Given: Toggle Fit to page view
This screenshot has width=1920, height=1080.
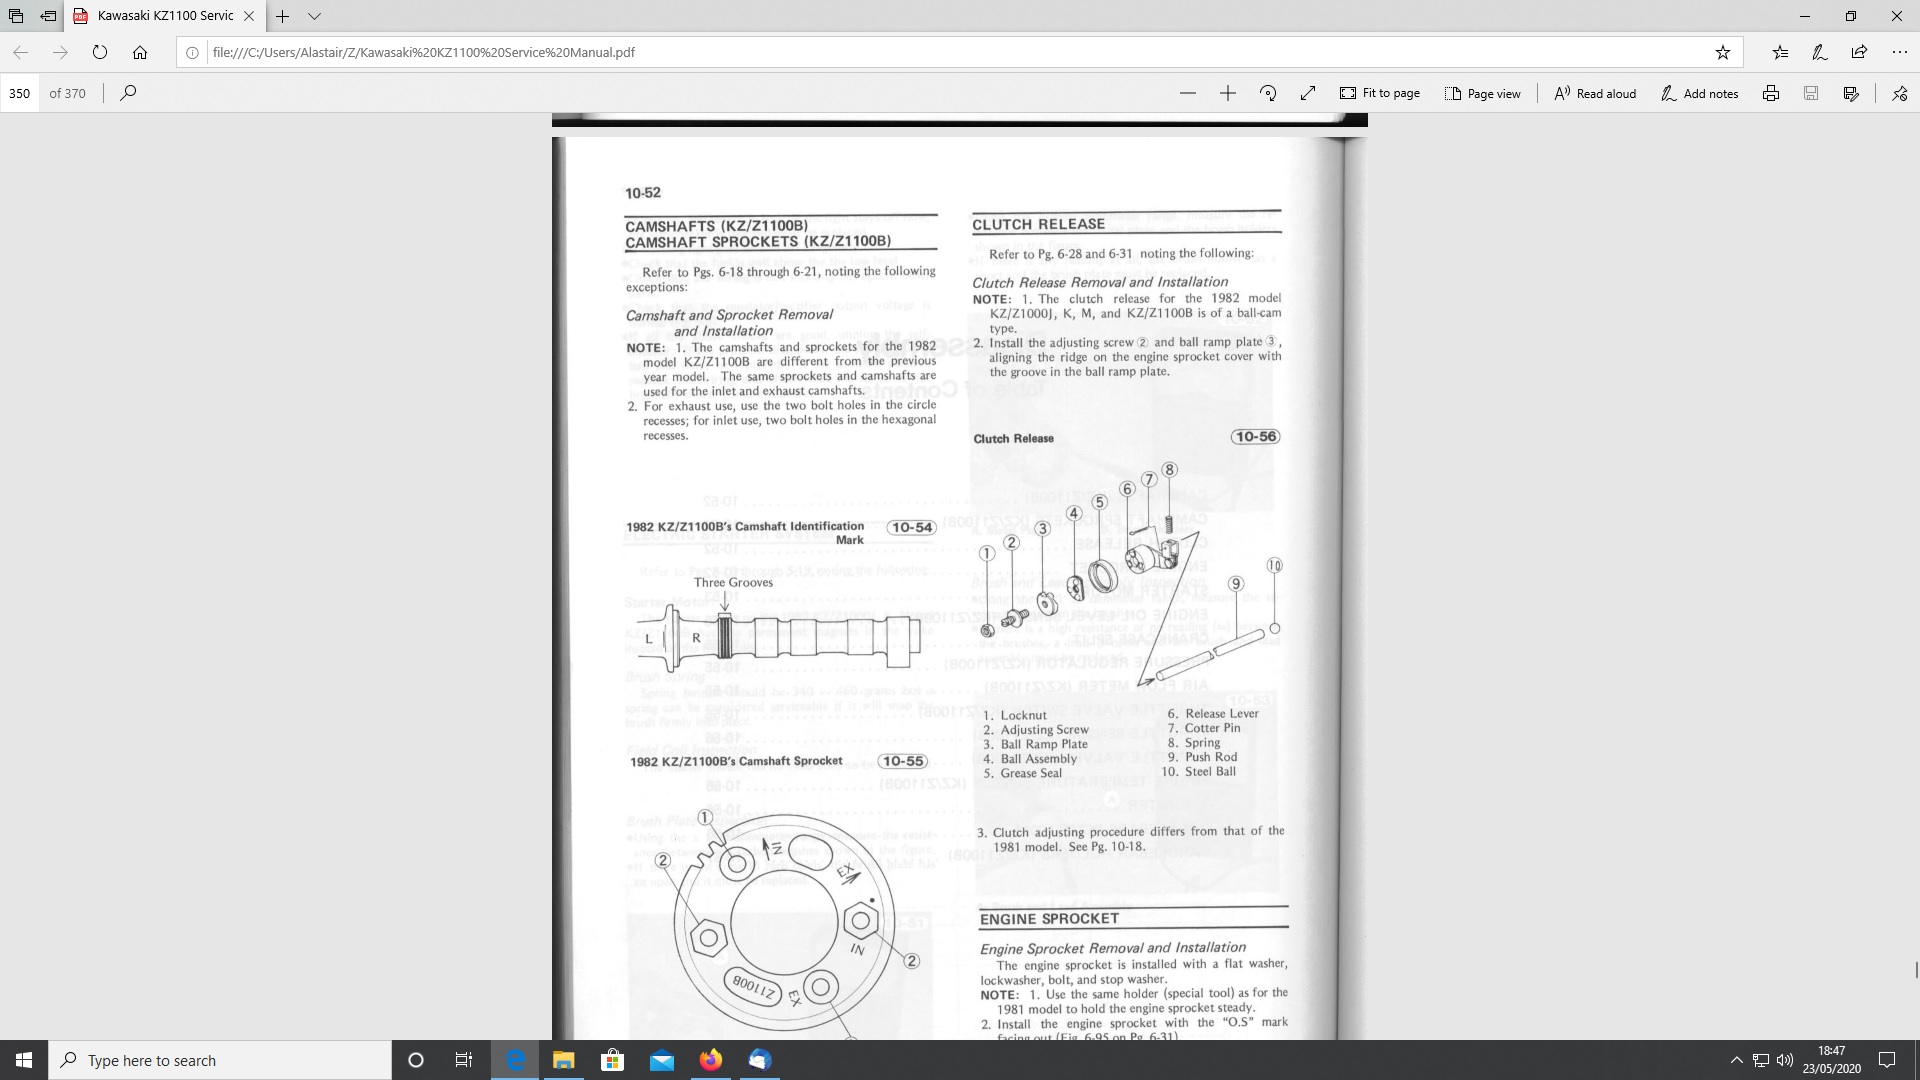Looking at the screenshot, I should coord(1380,93).
